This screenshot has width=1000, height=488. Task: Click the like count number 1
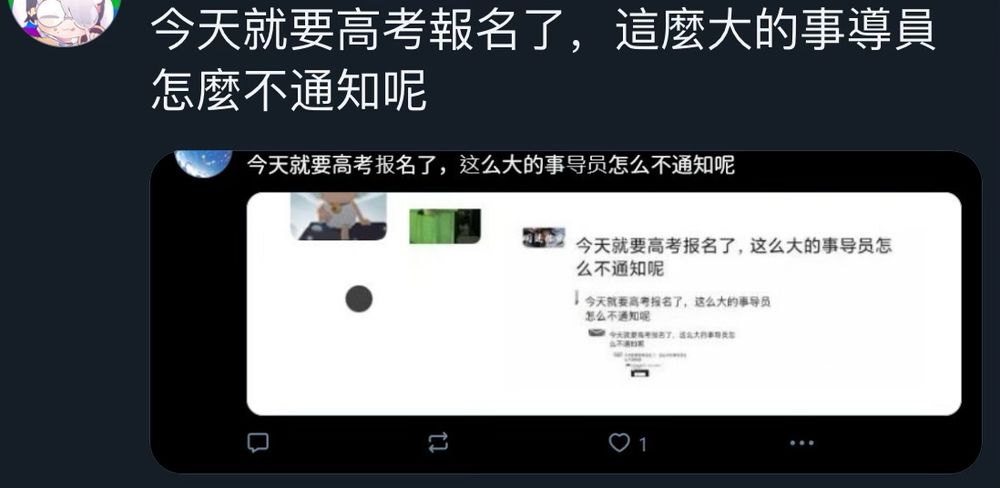[643, 444]
